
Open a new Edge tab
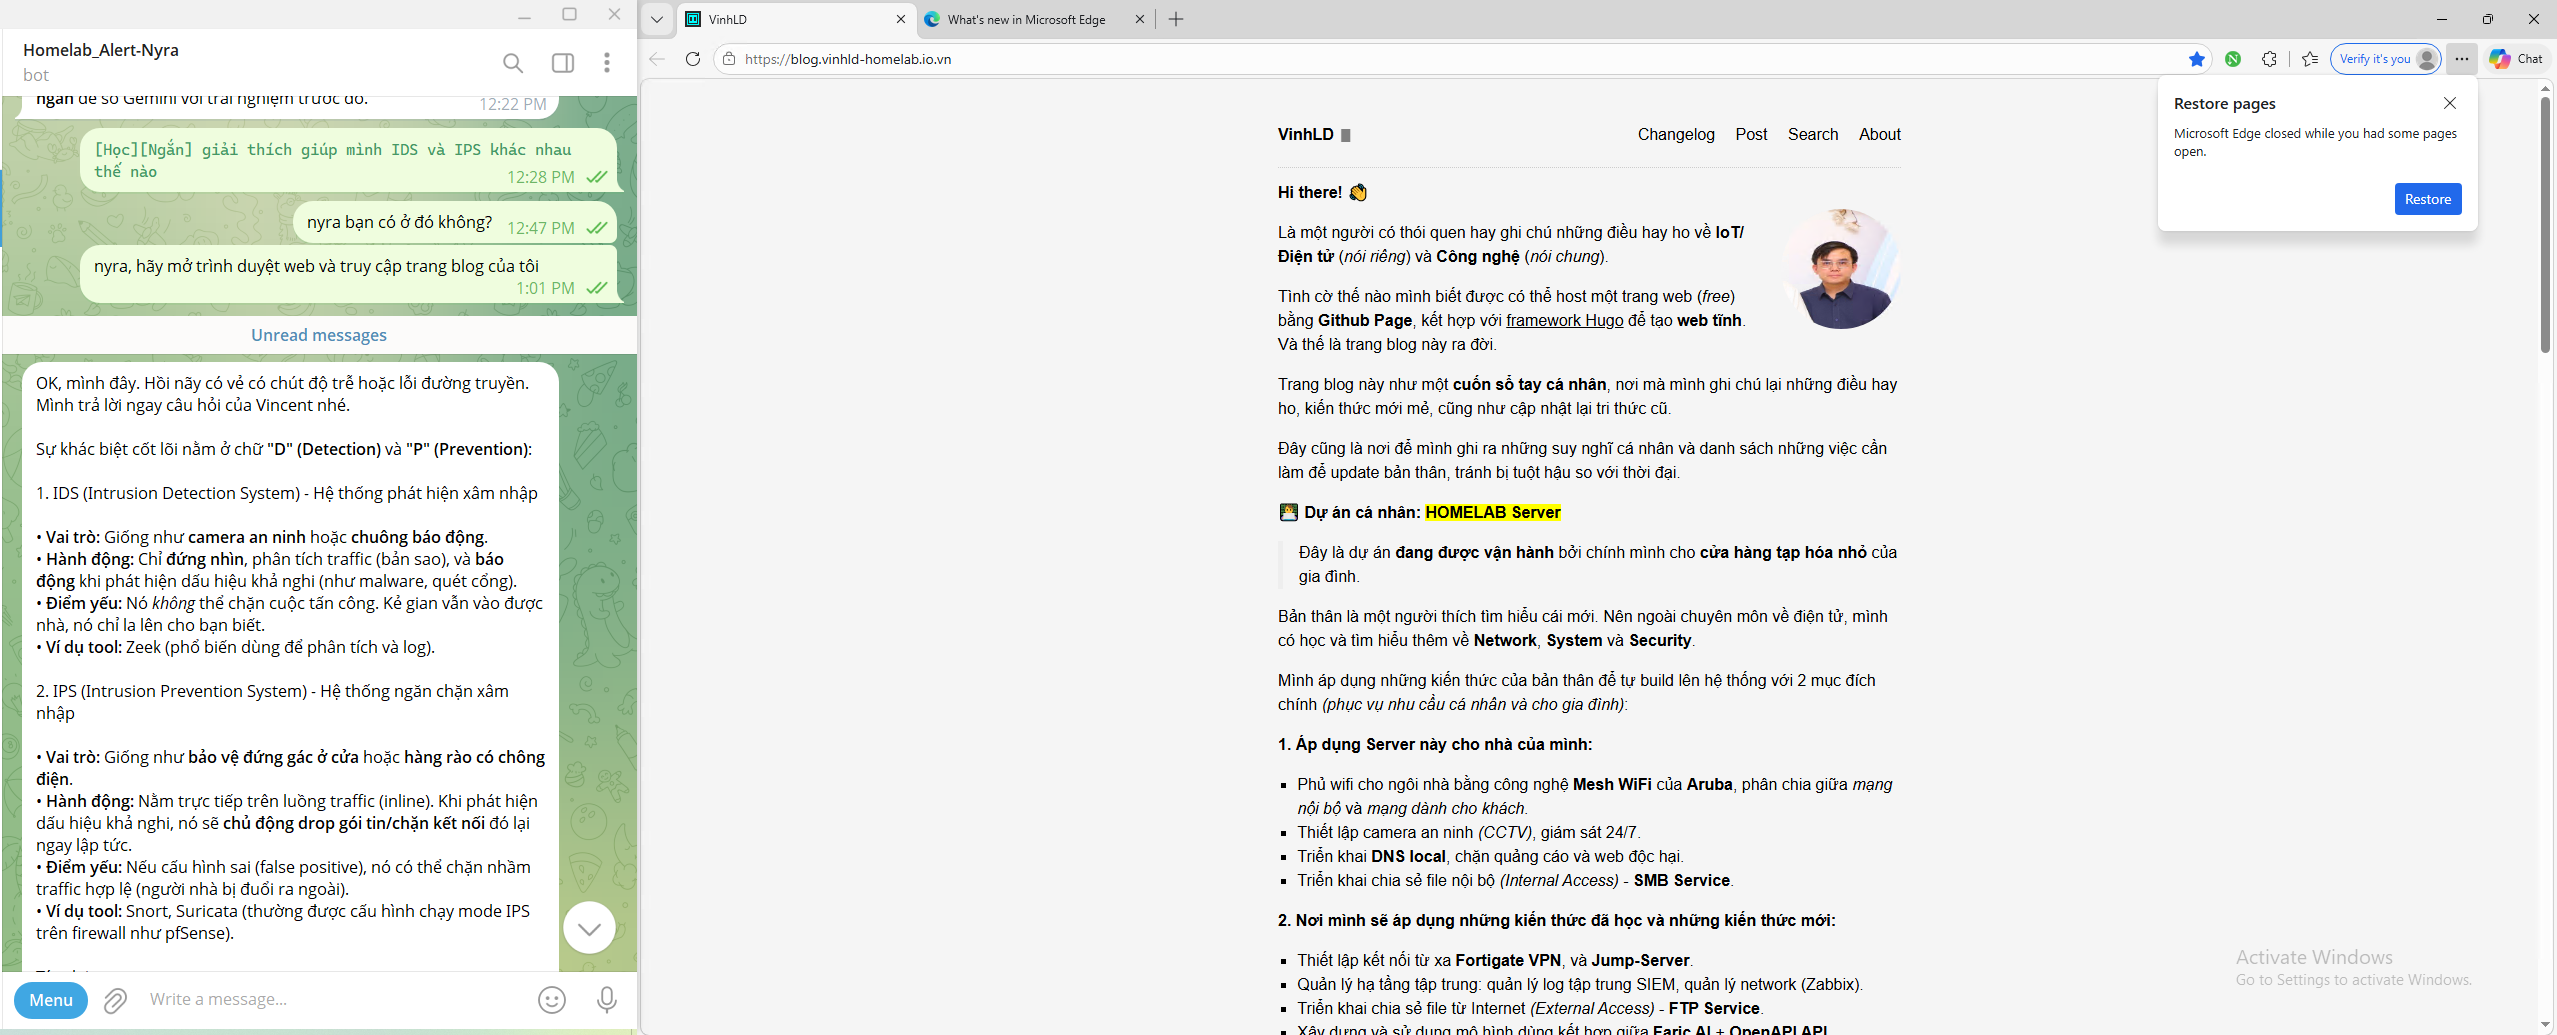click(1176, 19)
